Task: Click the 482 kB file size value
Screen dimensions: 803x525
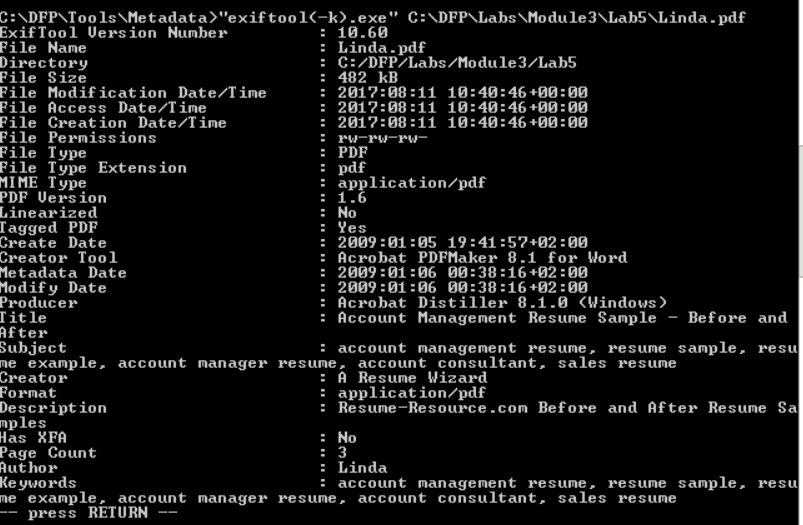Action: pyautogui.click(x=369, y=78)
